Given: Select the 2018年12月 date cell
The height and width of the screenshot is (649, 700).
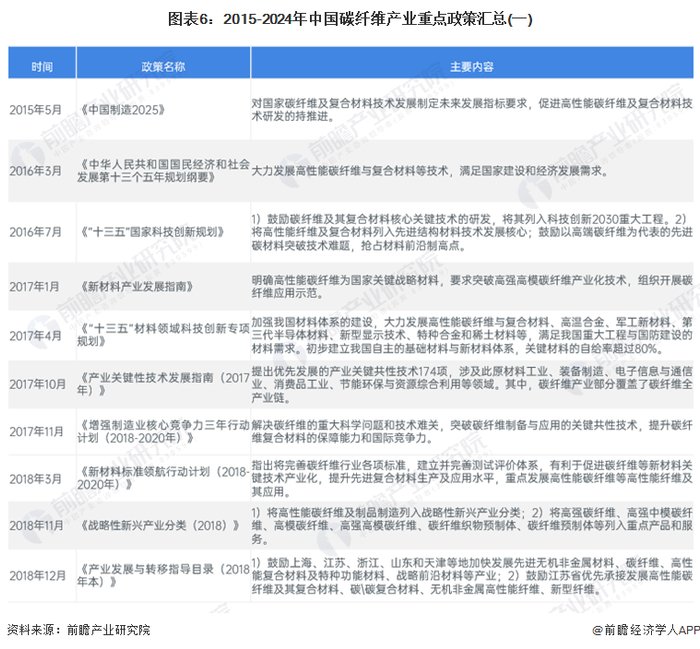Looking at the screenshot, I should 38,576.
